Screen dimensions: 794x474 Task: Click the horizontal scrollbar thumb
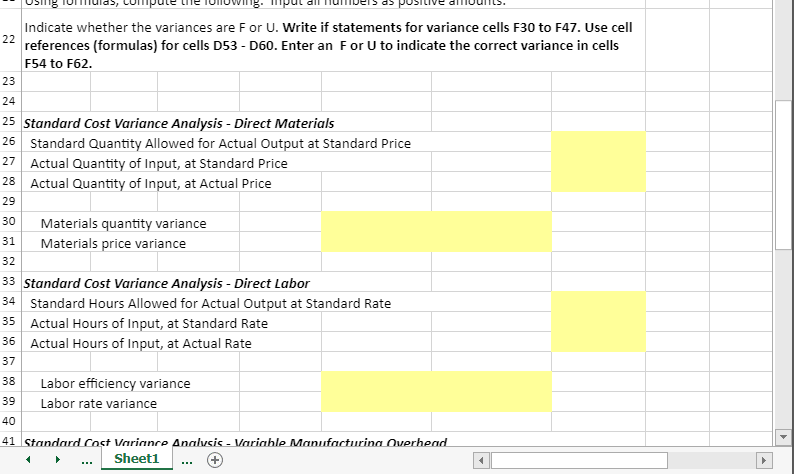coord(579,460)
